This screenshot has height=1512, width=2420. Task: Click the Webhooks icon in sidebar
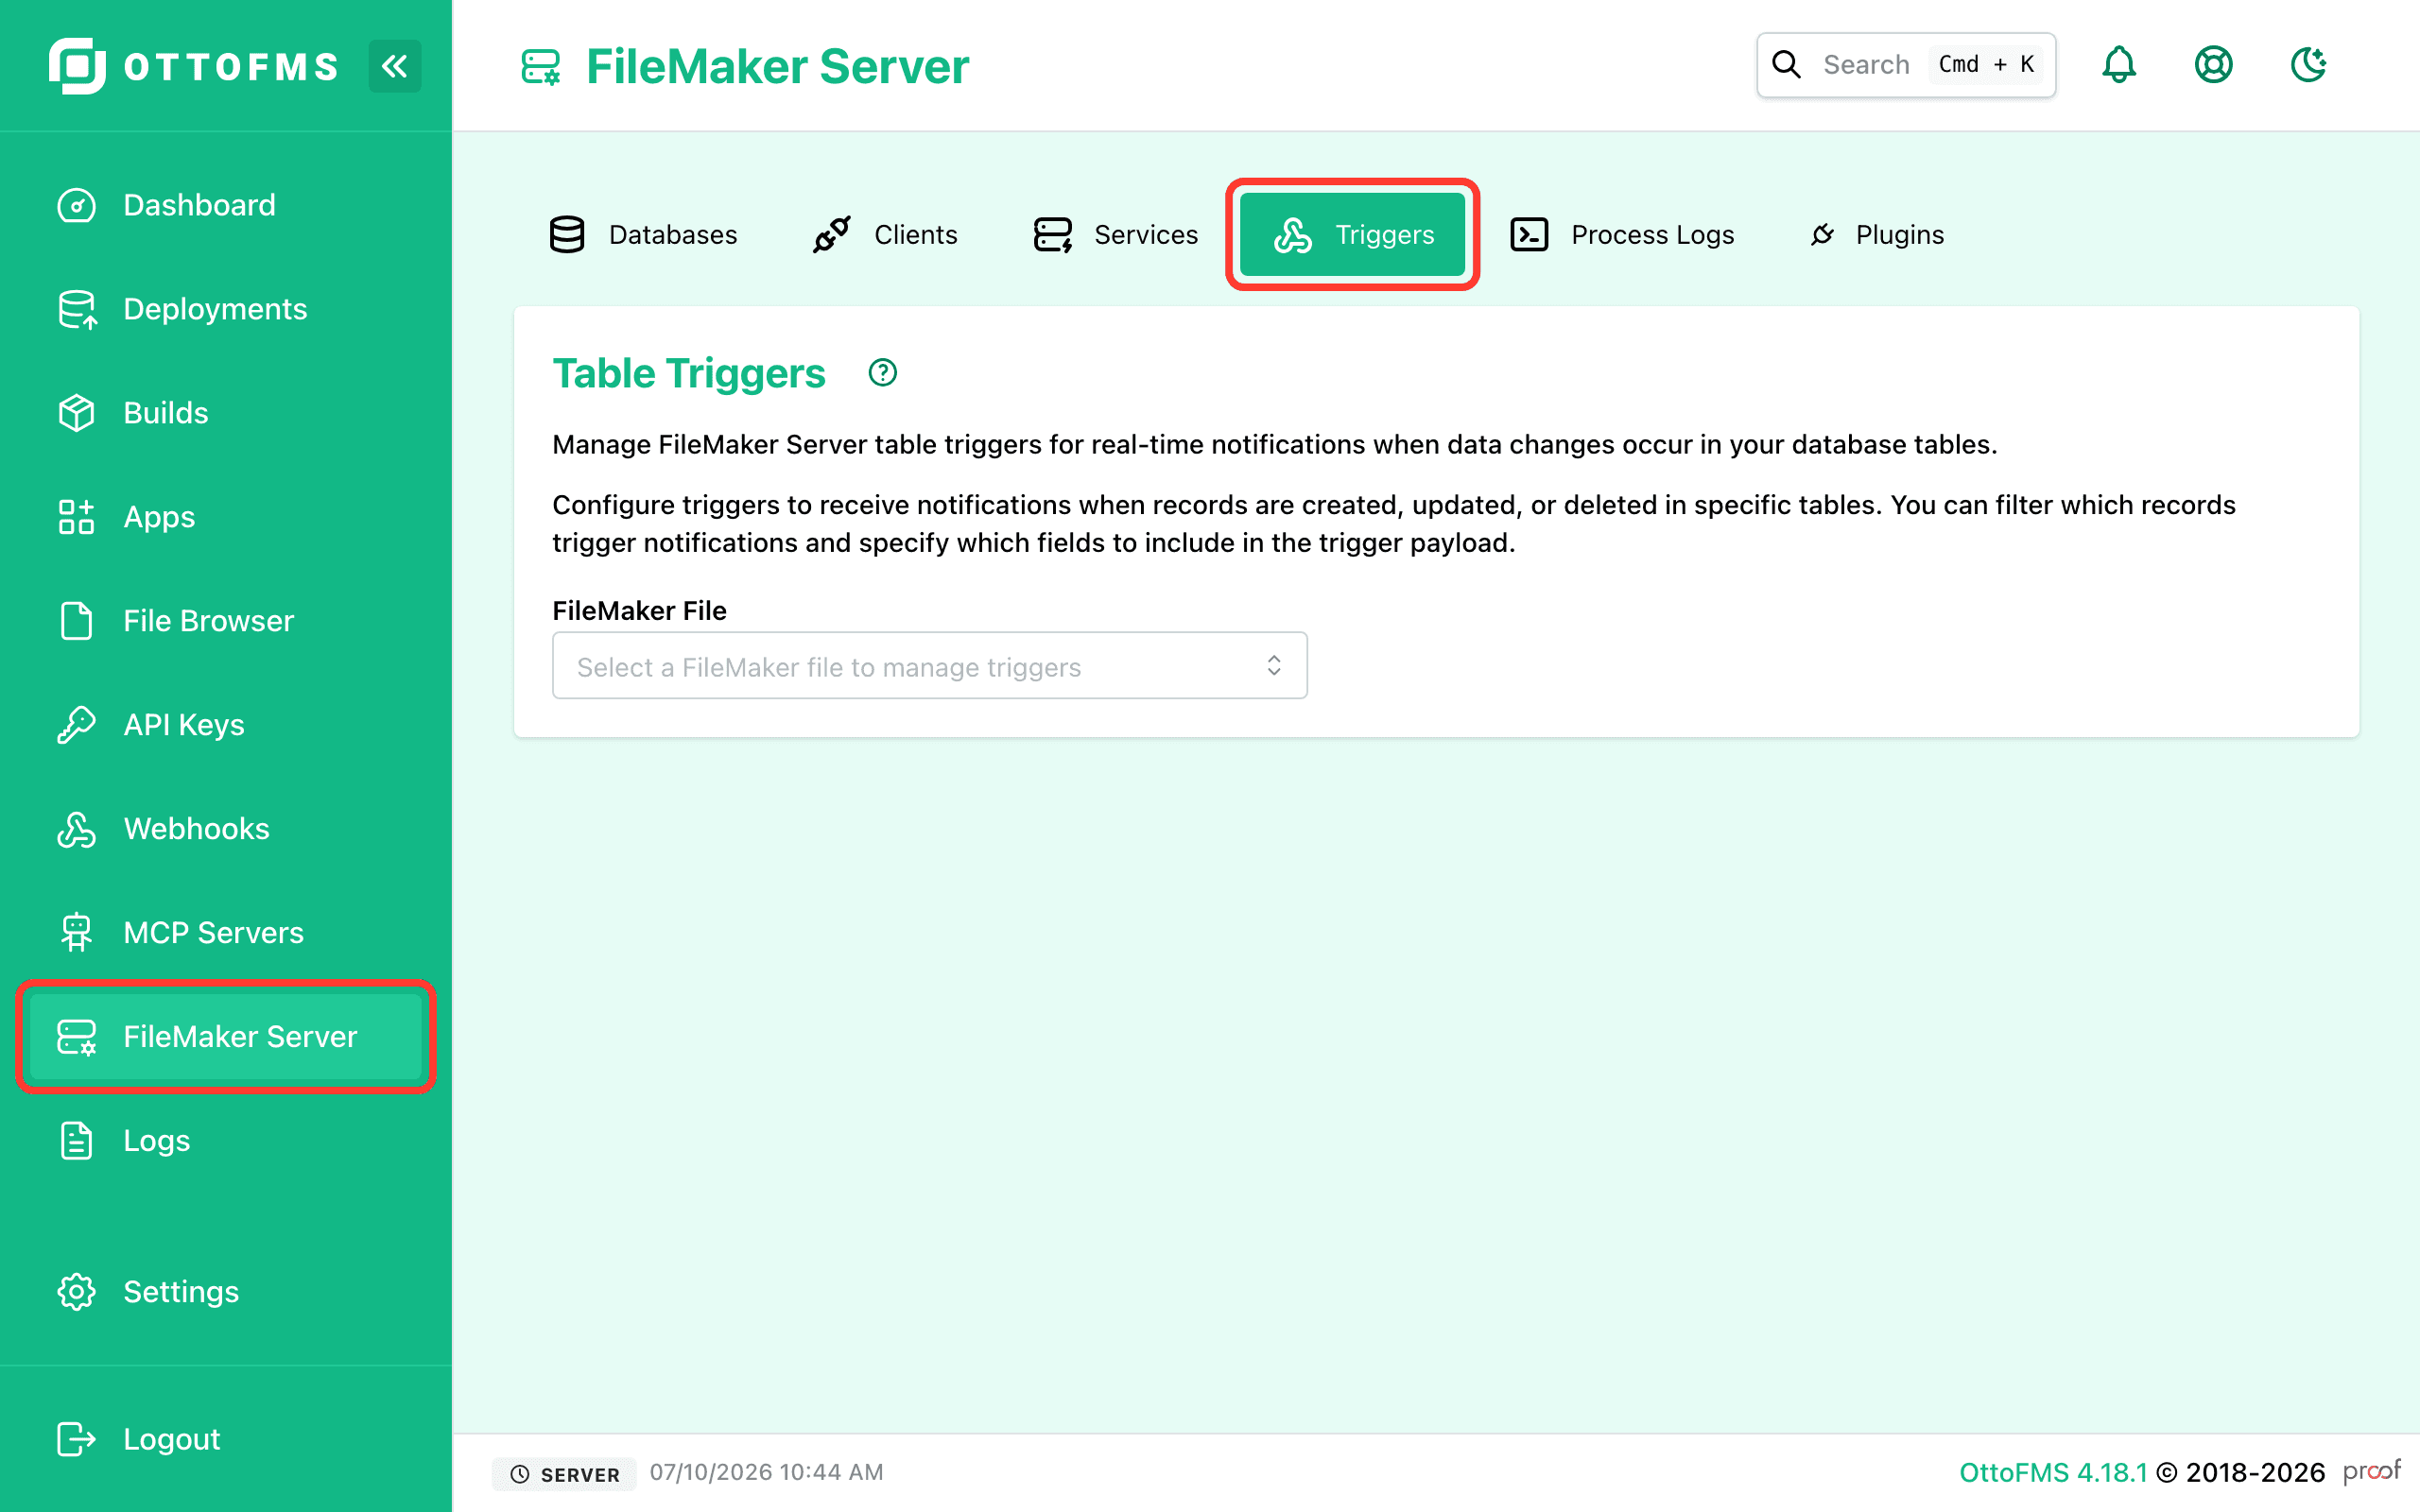(77, 829)
